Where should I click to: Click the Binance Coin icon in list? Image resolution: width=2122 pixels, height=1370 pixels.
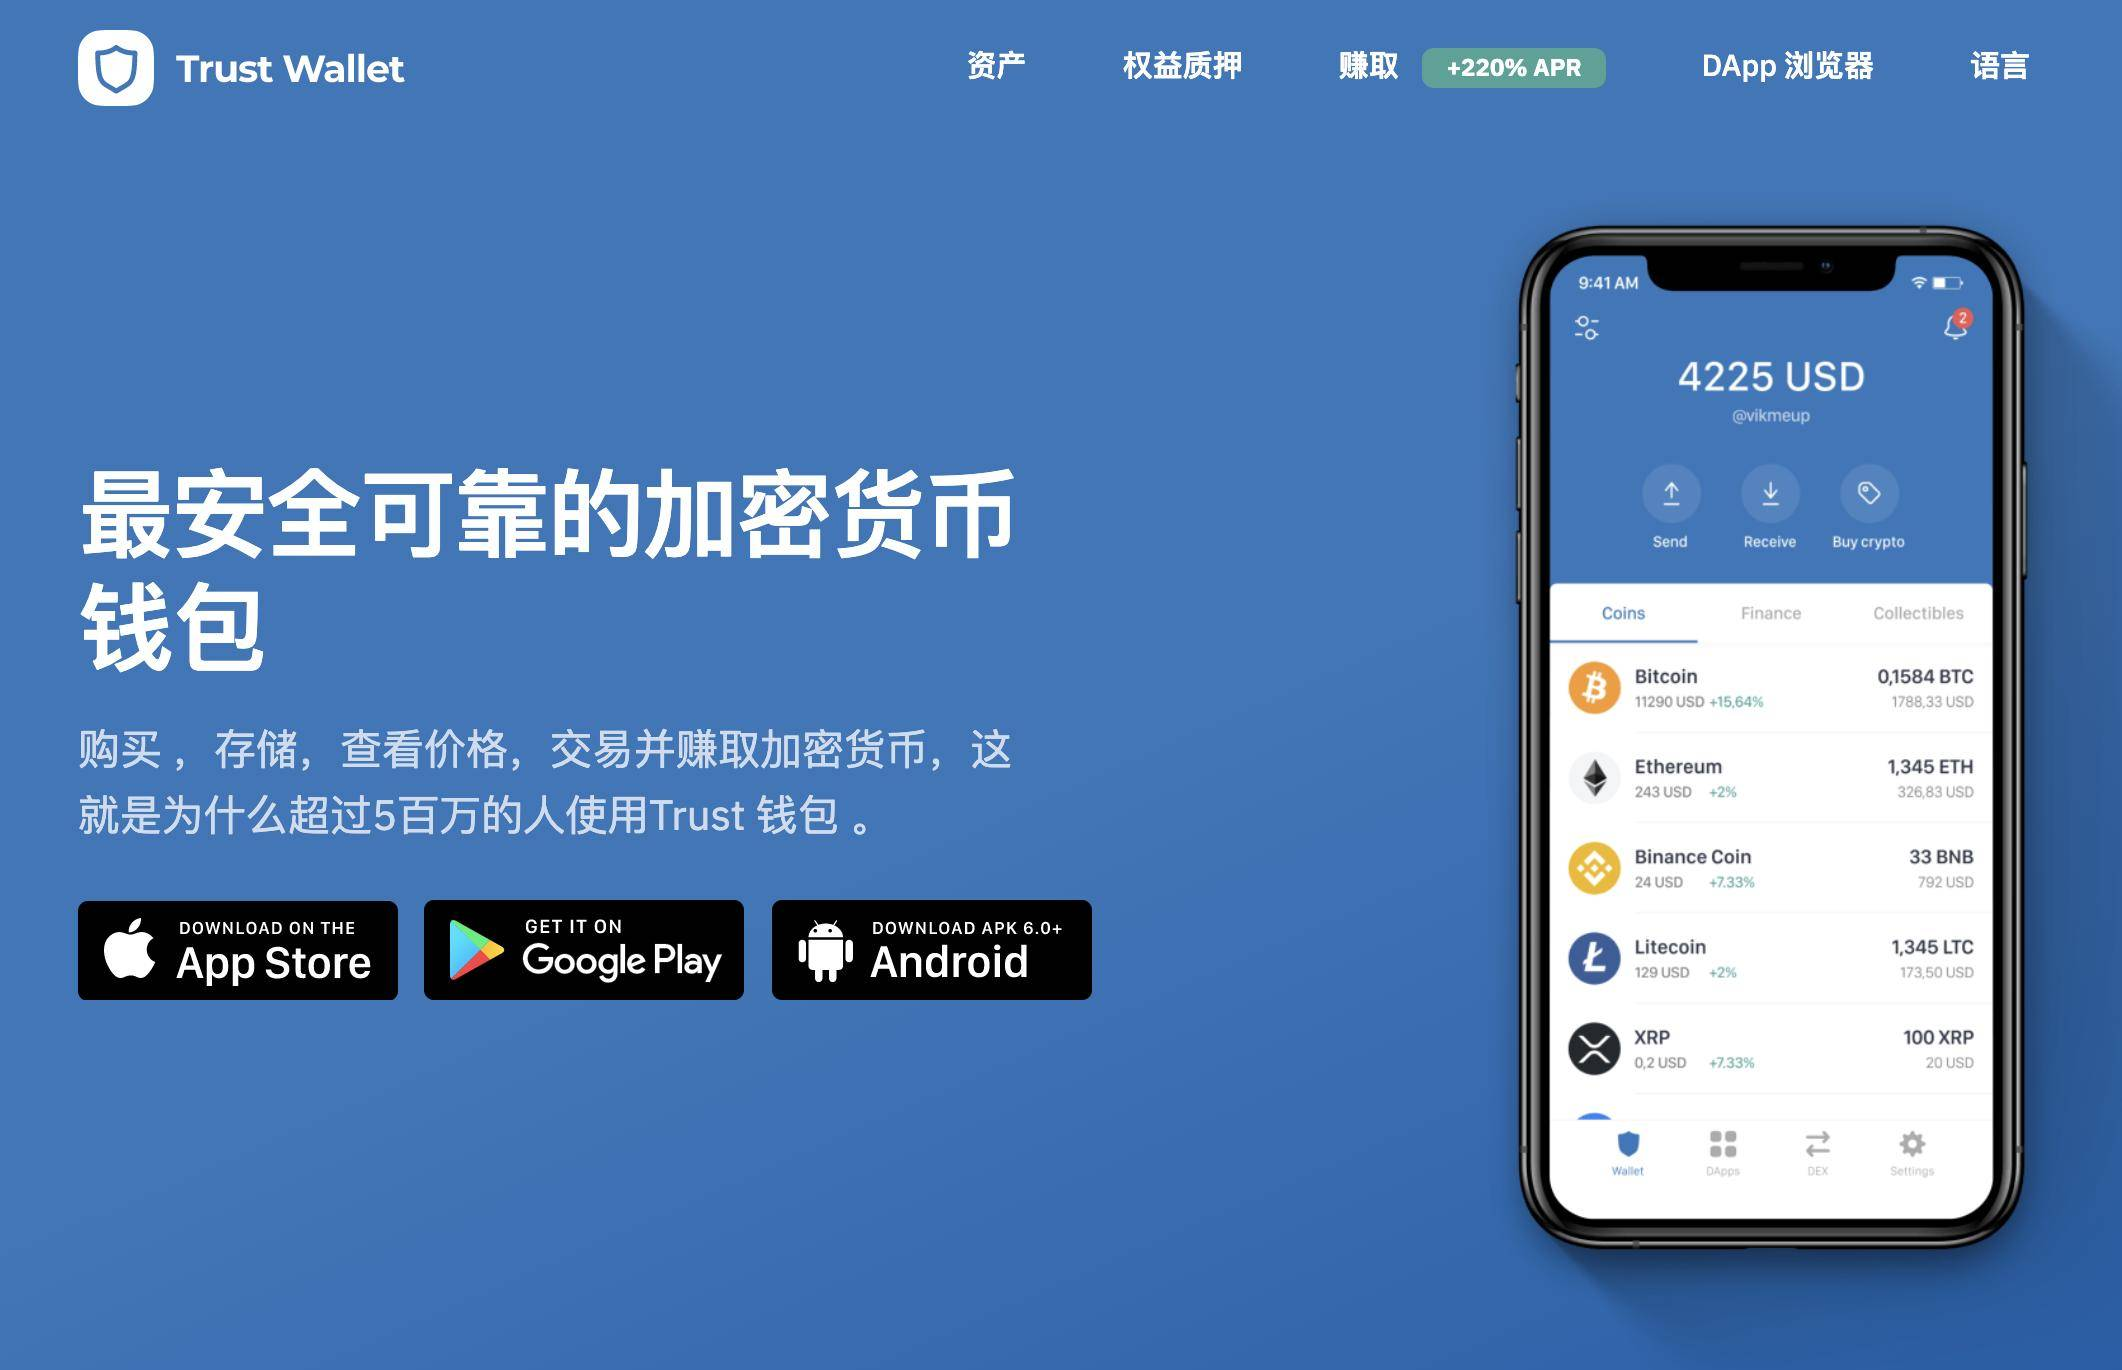point(1599,869)
